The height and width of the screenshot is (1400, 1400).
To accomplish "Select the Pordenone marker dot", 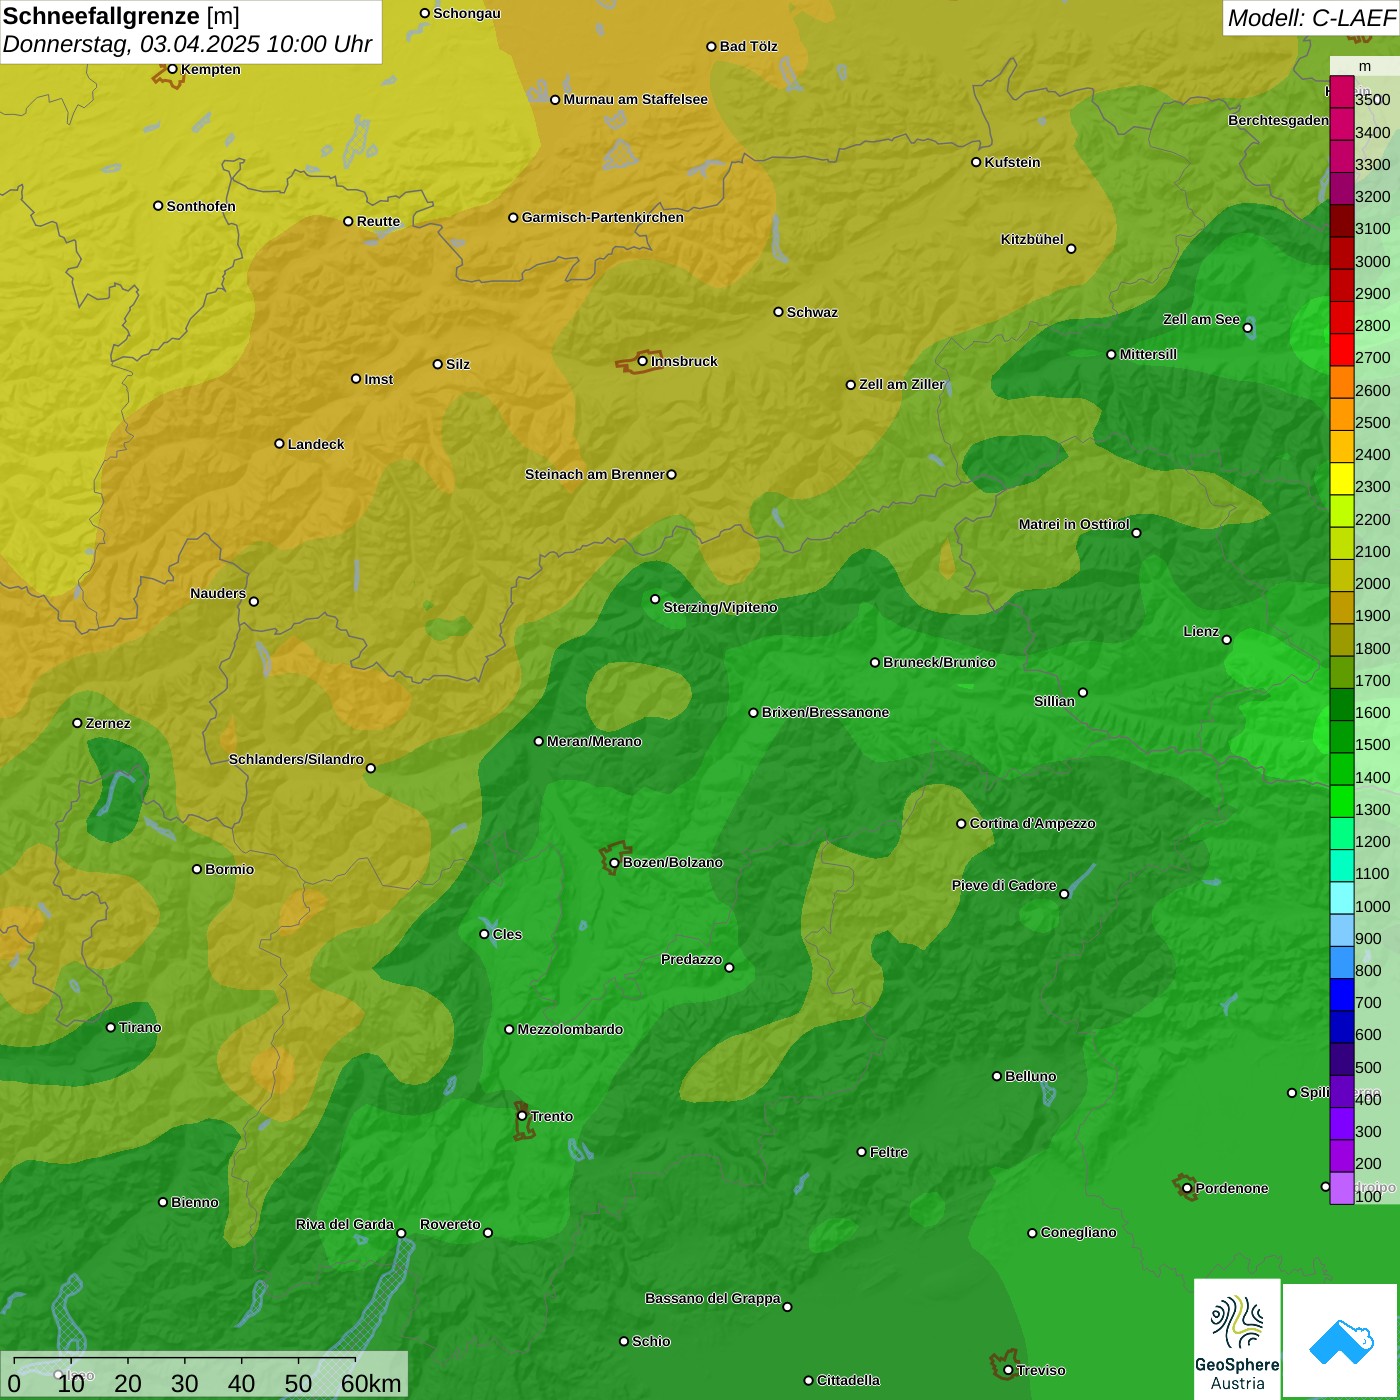I will 1187,1189.
